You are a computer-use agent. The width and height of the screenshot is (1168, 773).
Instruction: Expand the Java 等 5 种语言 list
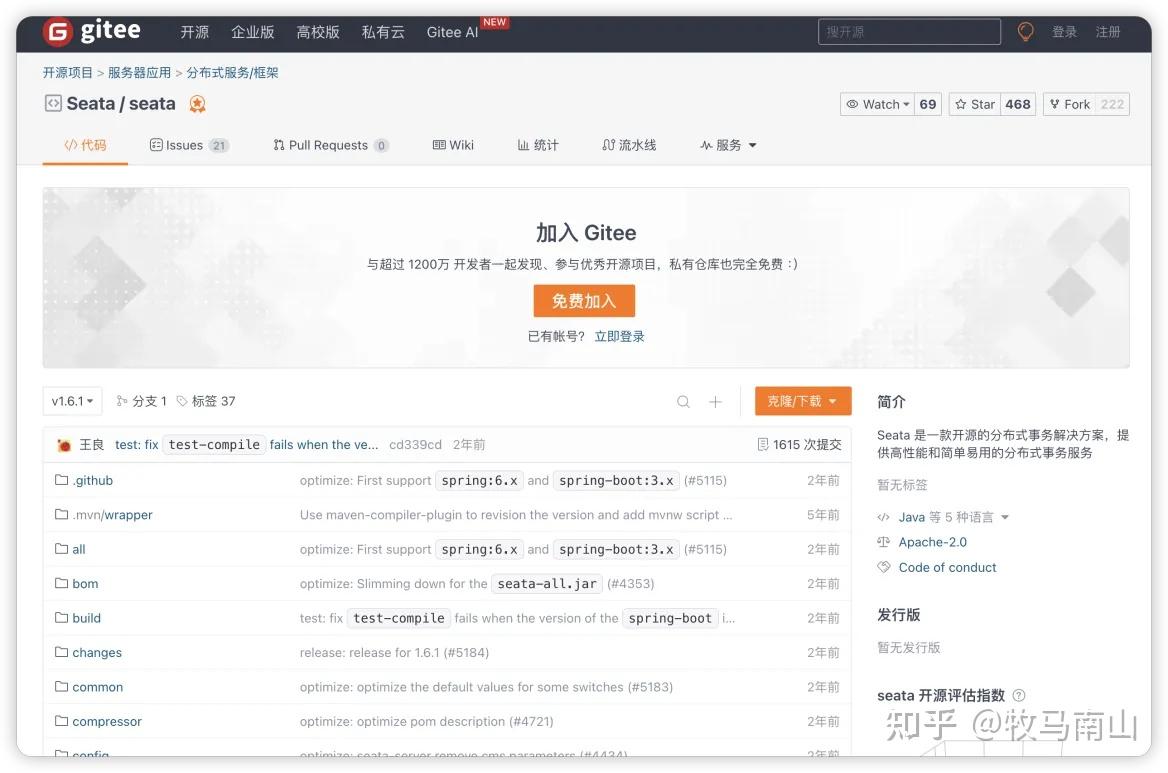953,517
